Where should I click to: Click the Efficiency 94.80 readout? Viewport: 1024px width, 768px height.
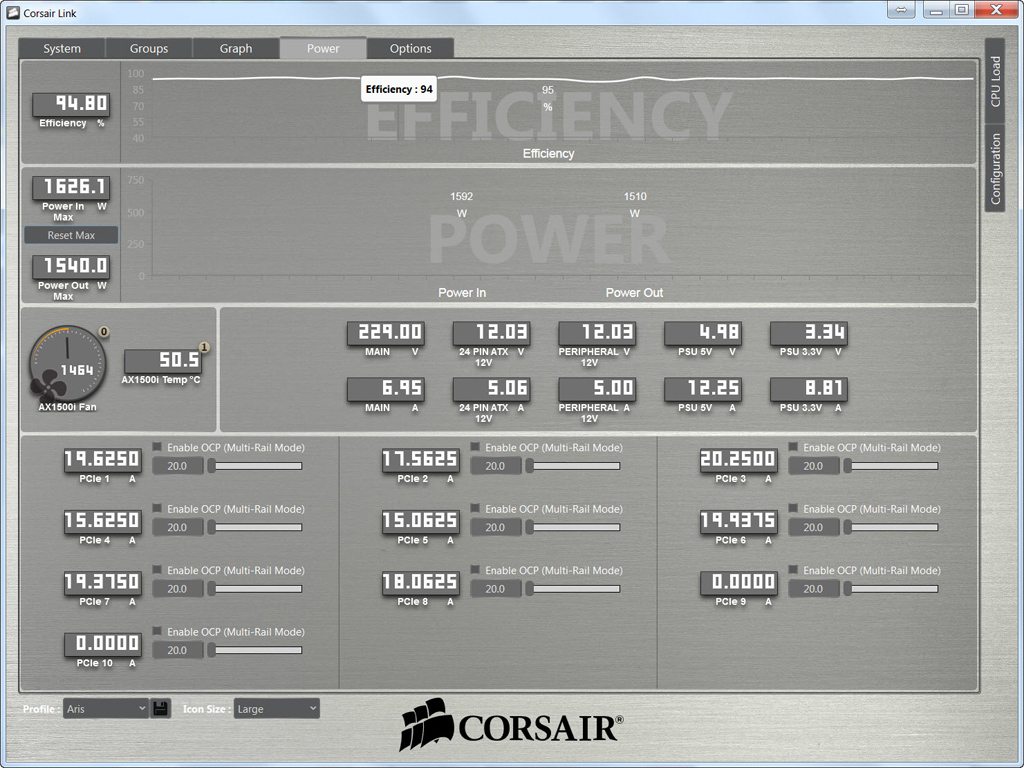coord(71,103)
